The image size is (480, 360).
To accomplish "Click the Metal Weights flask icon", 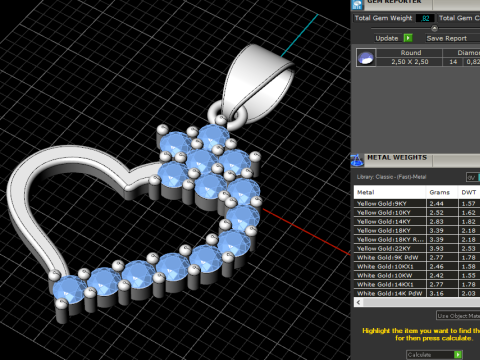I will [357, 160].
